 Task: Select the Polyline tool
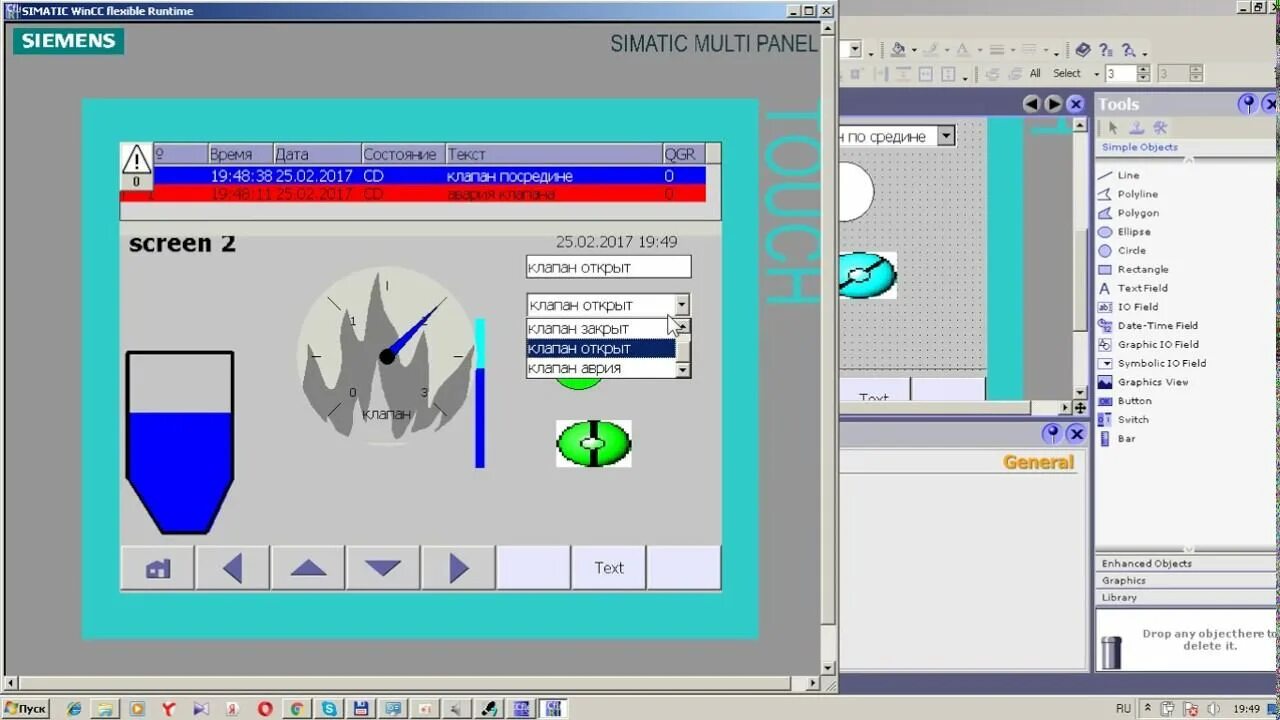tap(1128, 194)
